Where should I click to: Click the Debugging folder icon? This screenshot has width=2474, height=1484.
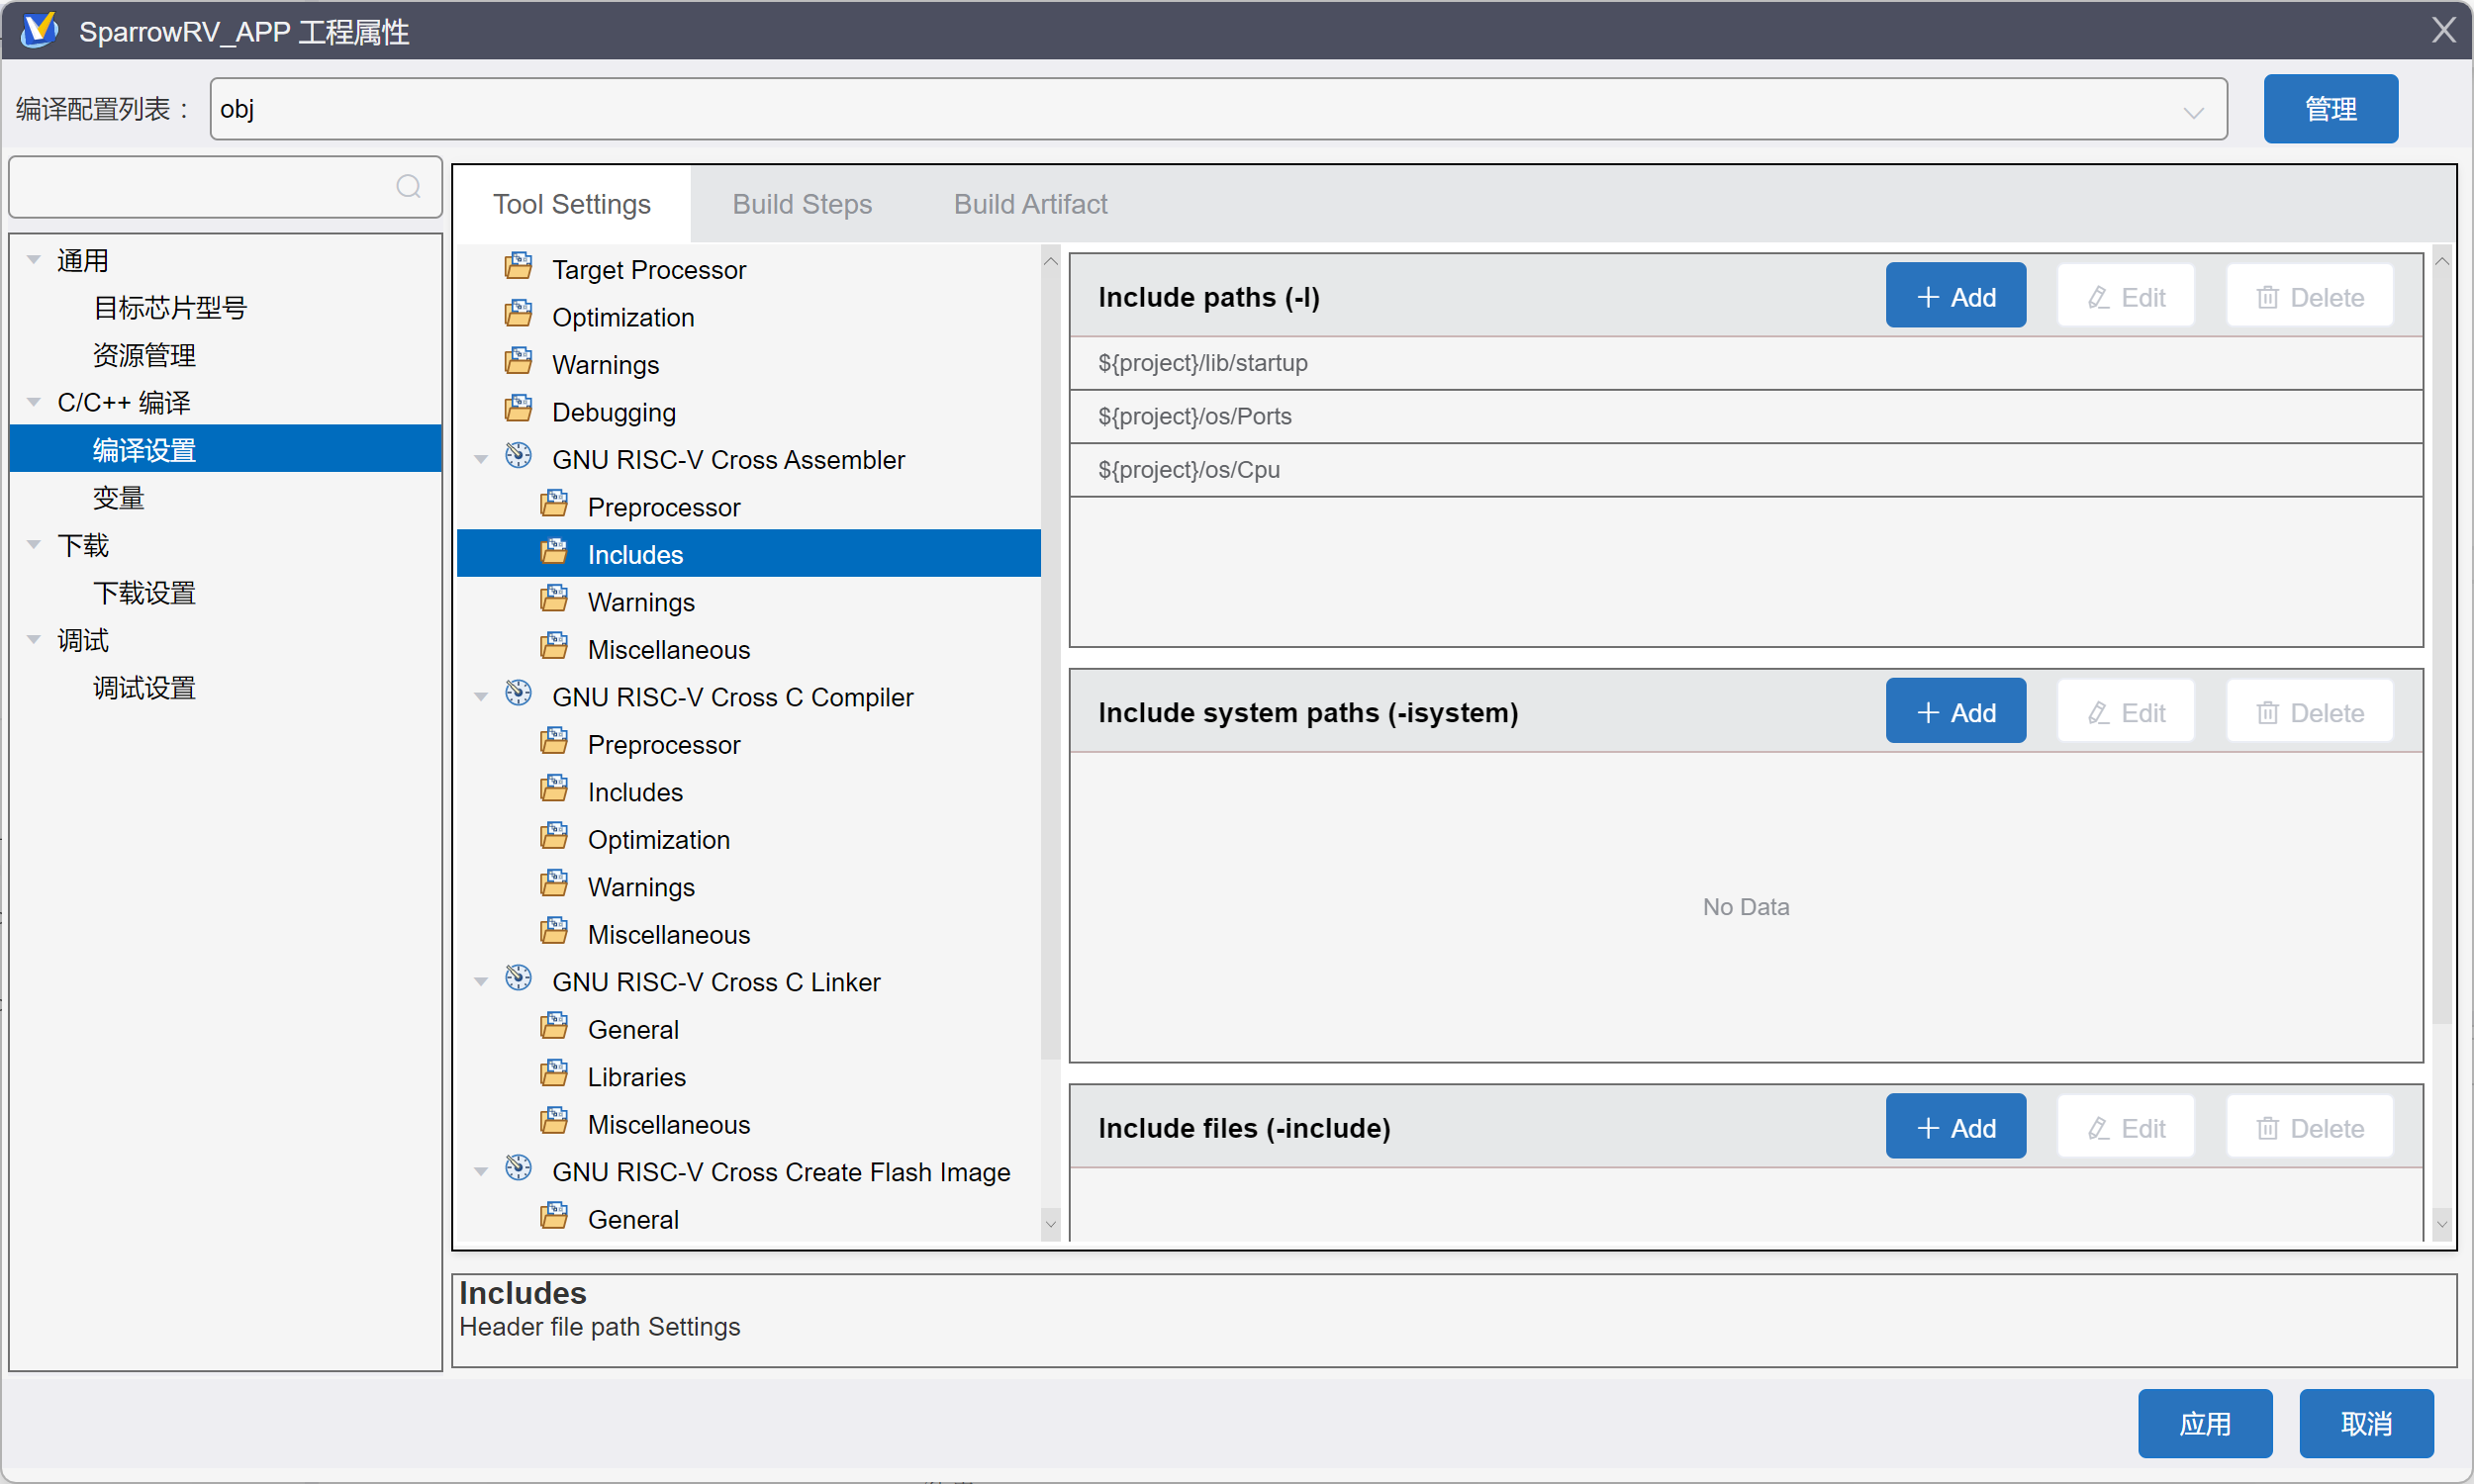click(x=518, y=410)
